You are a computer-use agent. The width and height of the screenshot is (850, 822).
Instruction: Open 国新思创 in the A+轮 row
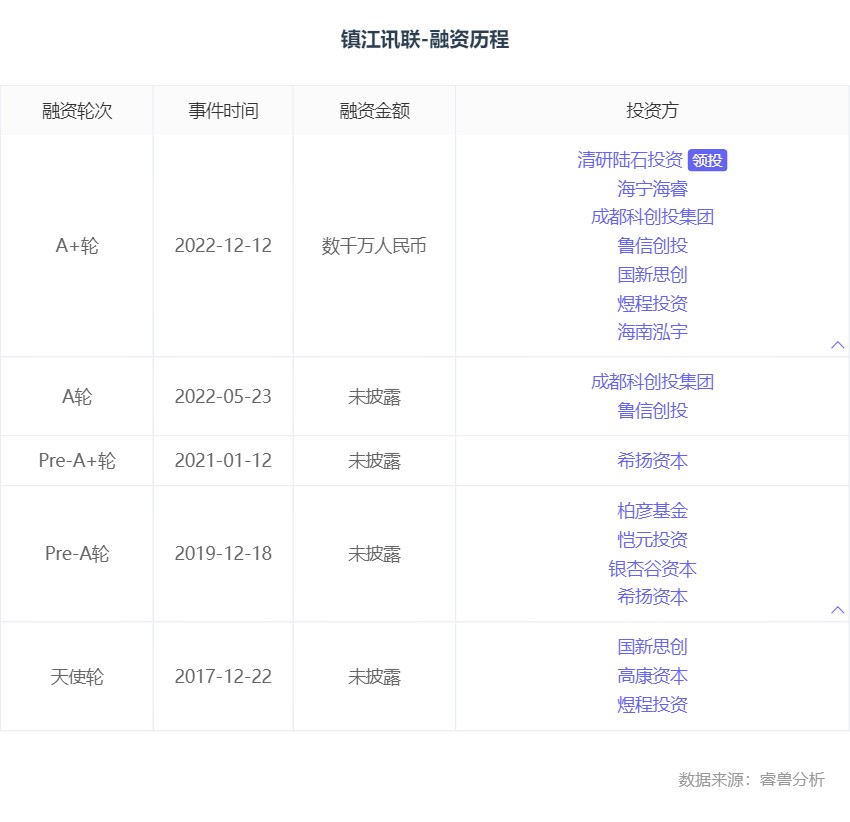pyautogui.click(x=652, y=274)
